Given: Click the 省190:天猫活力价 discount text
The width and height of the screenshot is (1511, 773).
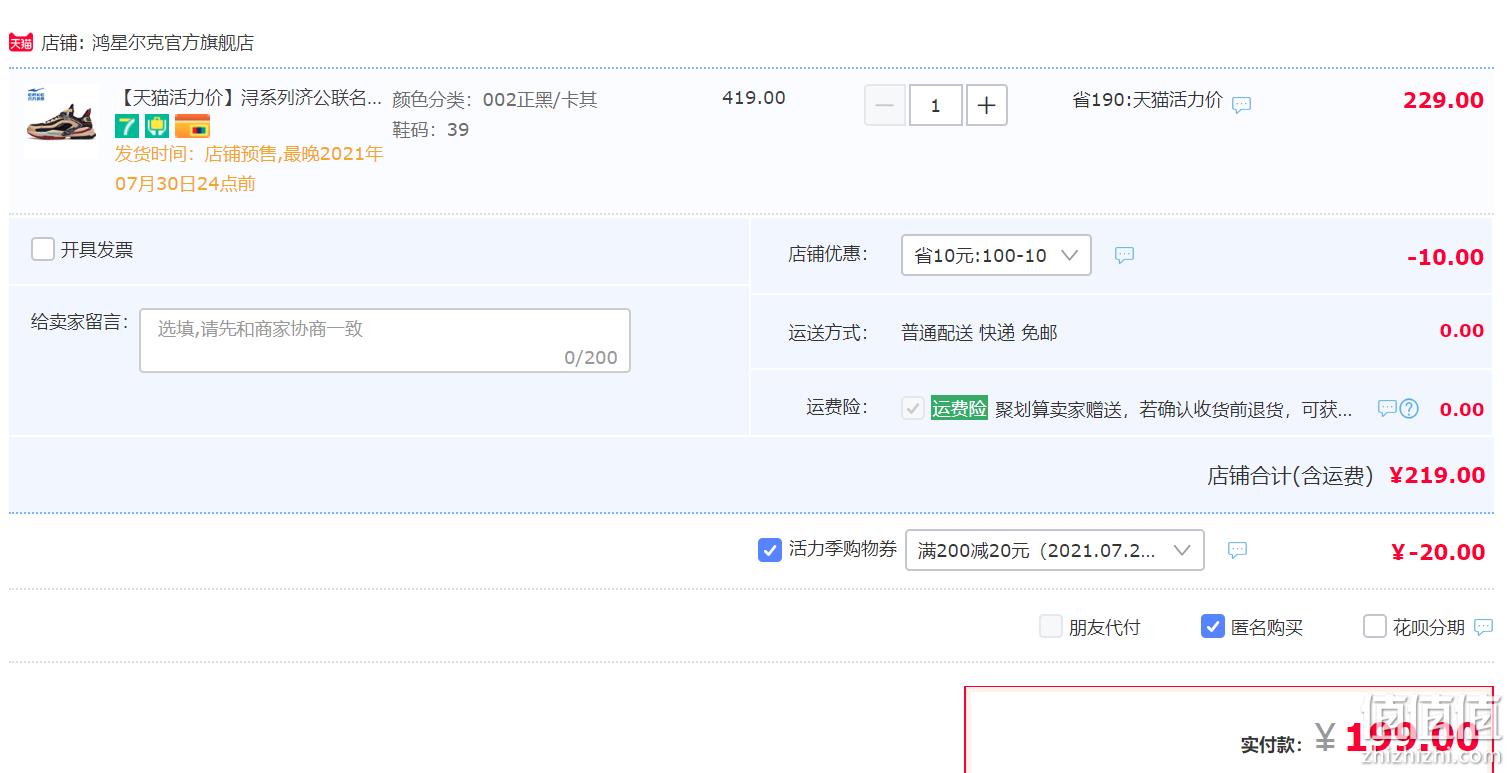Looking at the screenshot, I should (x=1147, y=100).
